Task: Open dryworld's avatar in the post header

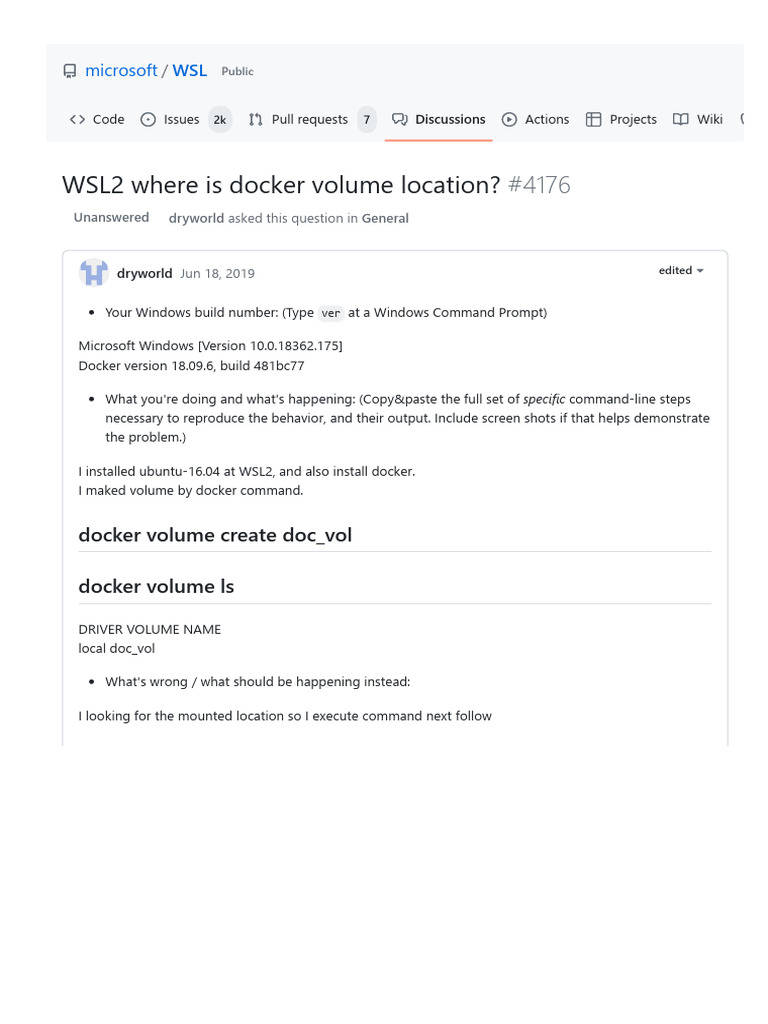Action: click(94, 273)
